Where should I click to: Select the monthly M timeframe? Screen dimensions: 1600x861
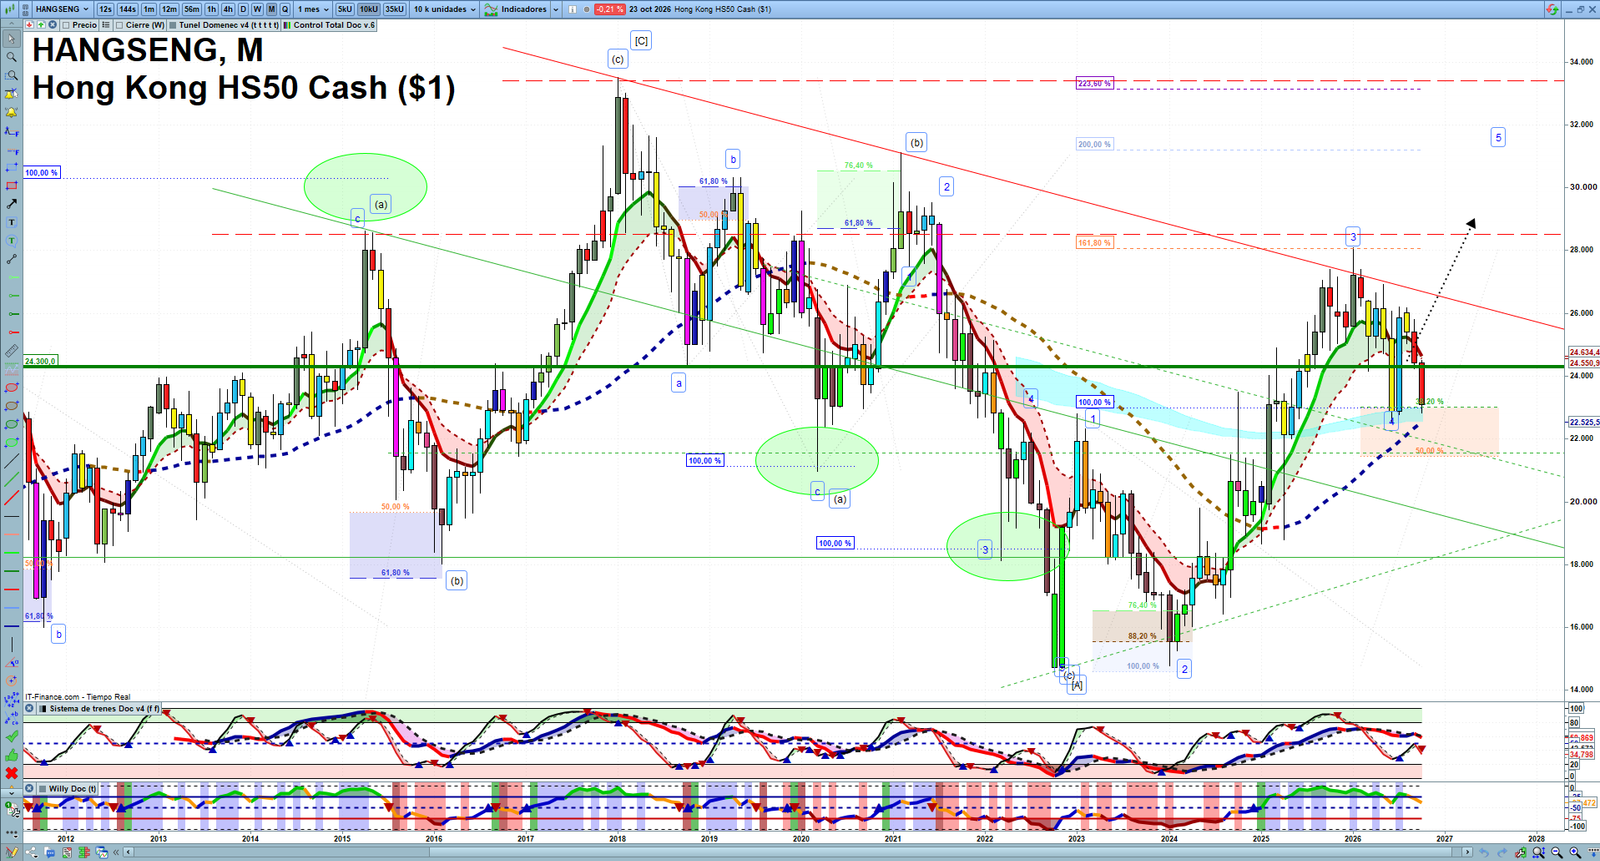271,9
